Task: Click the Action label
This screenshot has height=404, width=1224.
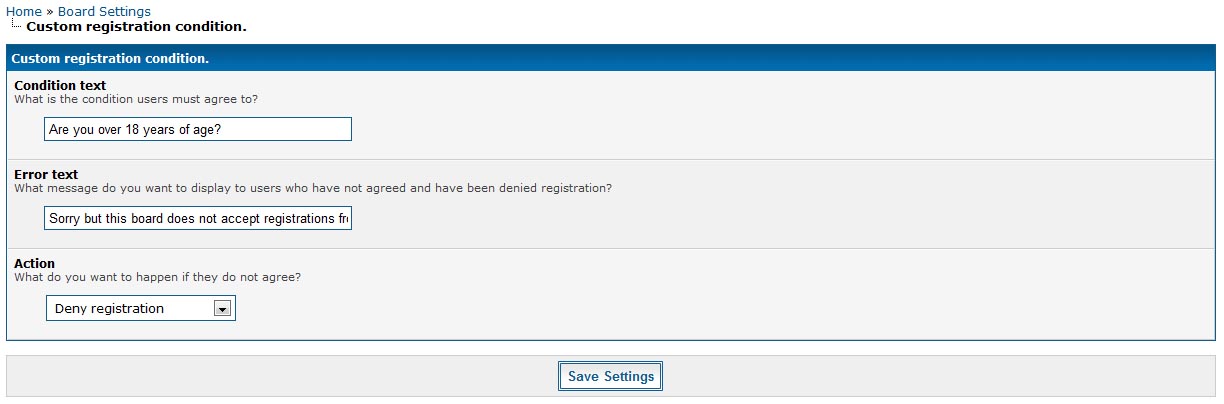Action: 35,263
